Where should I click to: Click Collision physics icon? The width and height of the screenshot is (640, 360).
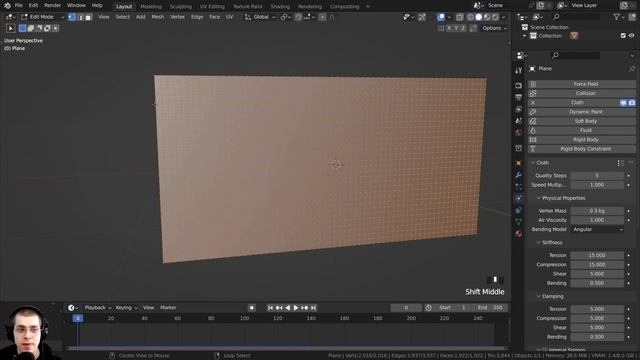pyautogui.click(x=533, y=93)
